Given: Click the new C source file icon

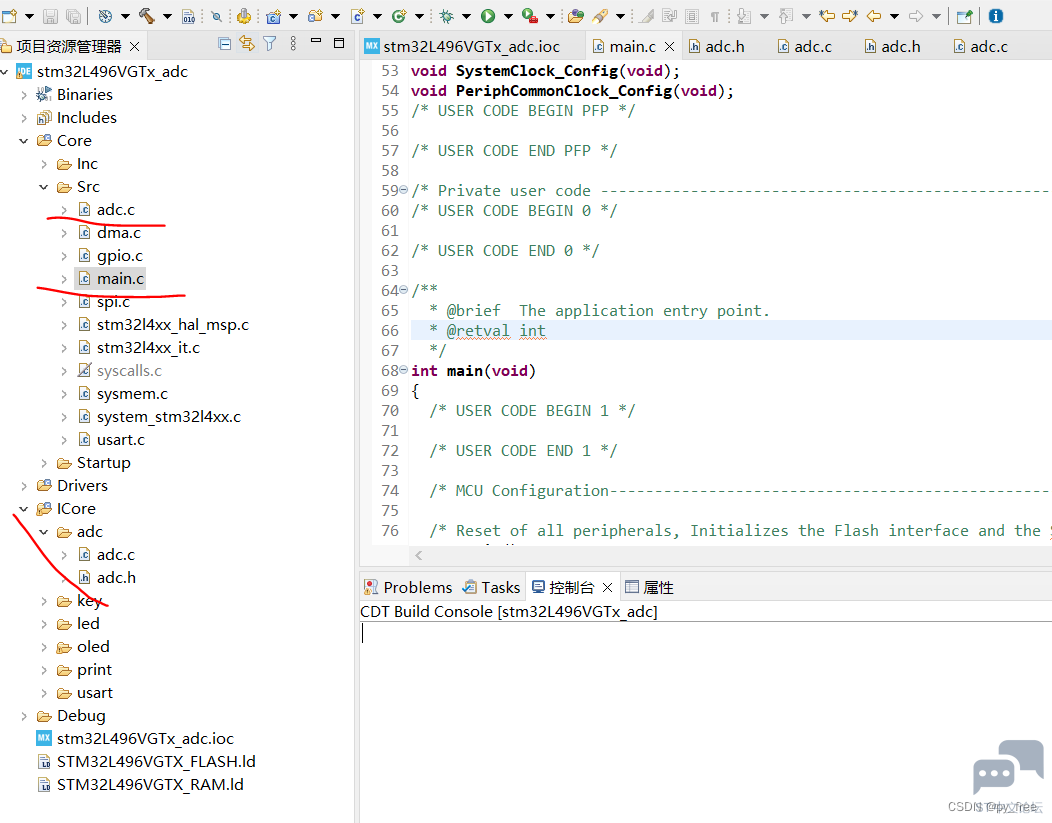Looking at the screenshot, I should pos(358,15).
